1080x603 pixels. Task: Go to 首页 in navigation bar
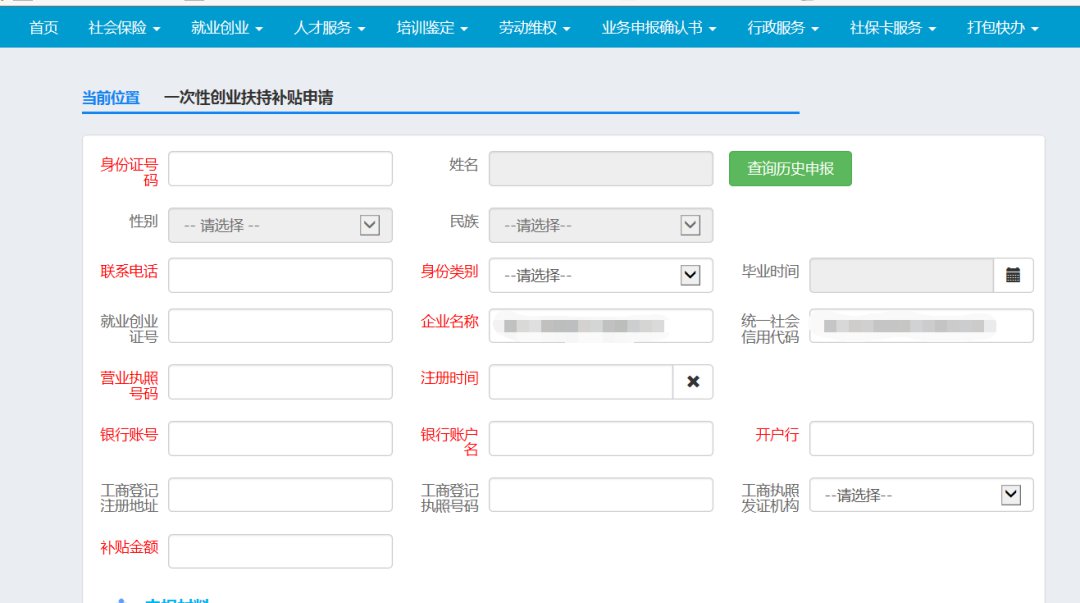(x=44, y=28)
